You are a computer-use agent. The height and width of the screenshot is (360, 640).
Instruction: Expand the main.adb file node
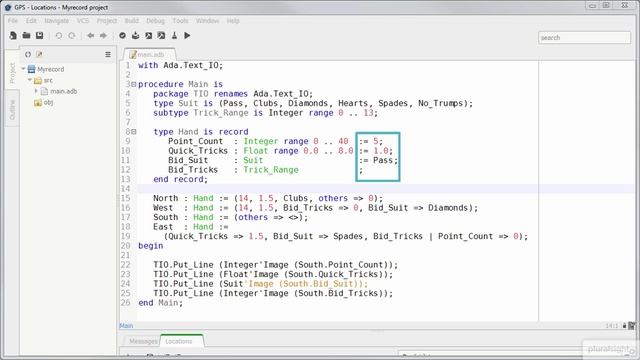pos(36,91)
